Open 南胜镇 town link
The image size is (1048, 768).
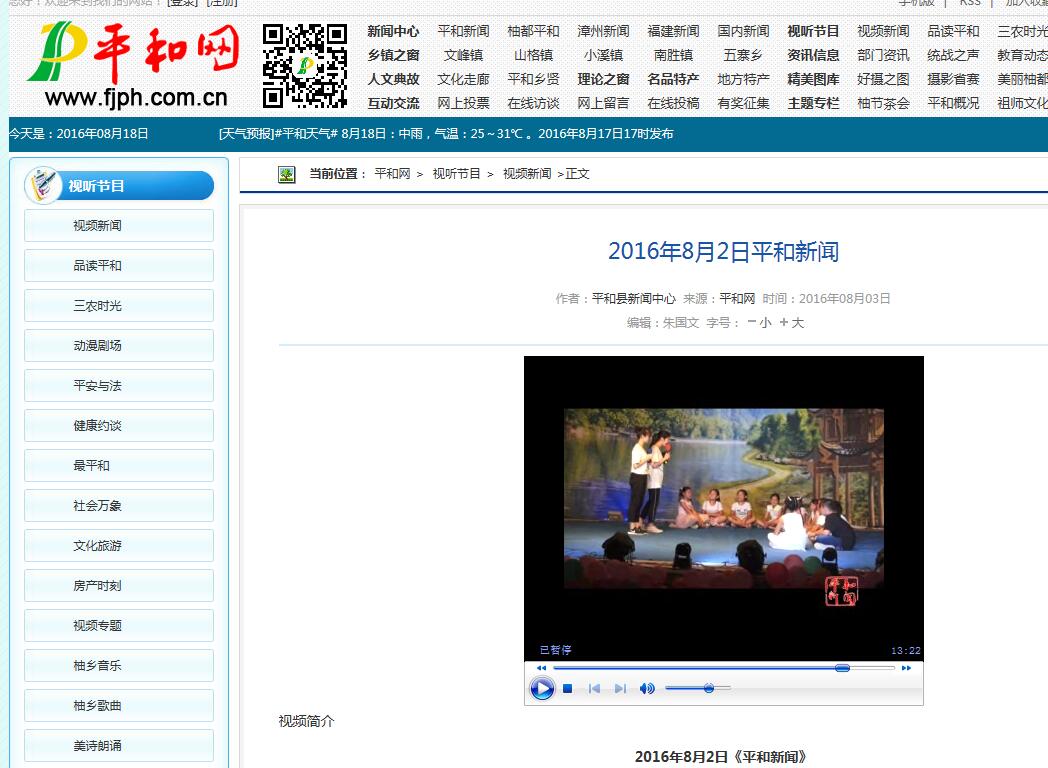(673, 55)
